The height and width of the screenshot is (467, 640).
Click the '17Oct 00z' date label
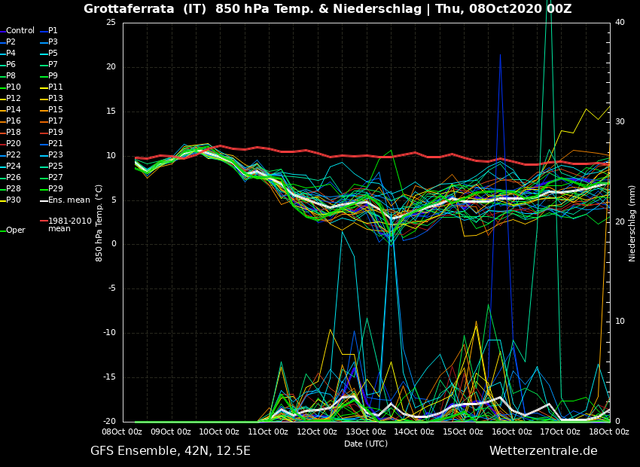point(560,432)
